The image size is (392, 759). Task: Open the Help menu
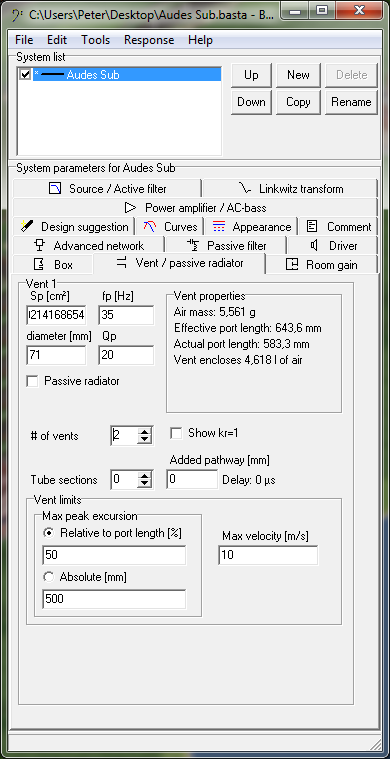point(200,40)
